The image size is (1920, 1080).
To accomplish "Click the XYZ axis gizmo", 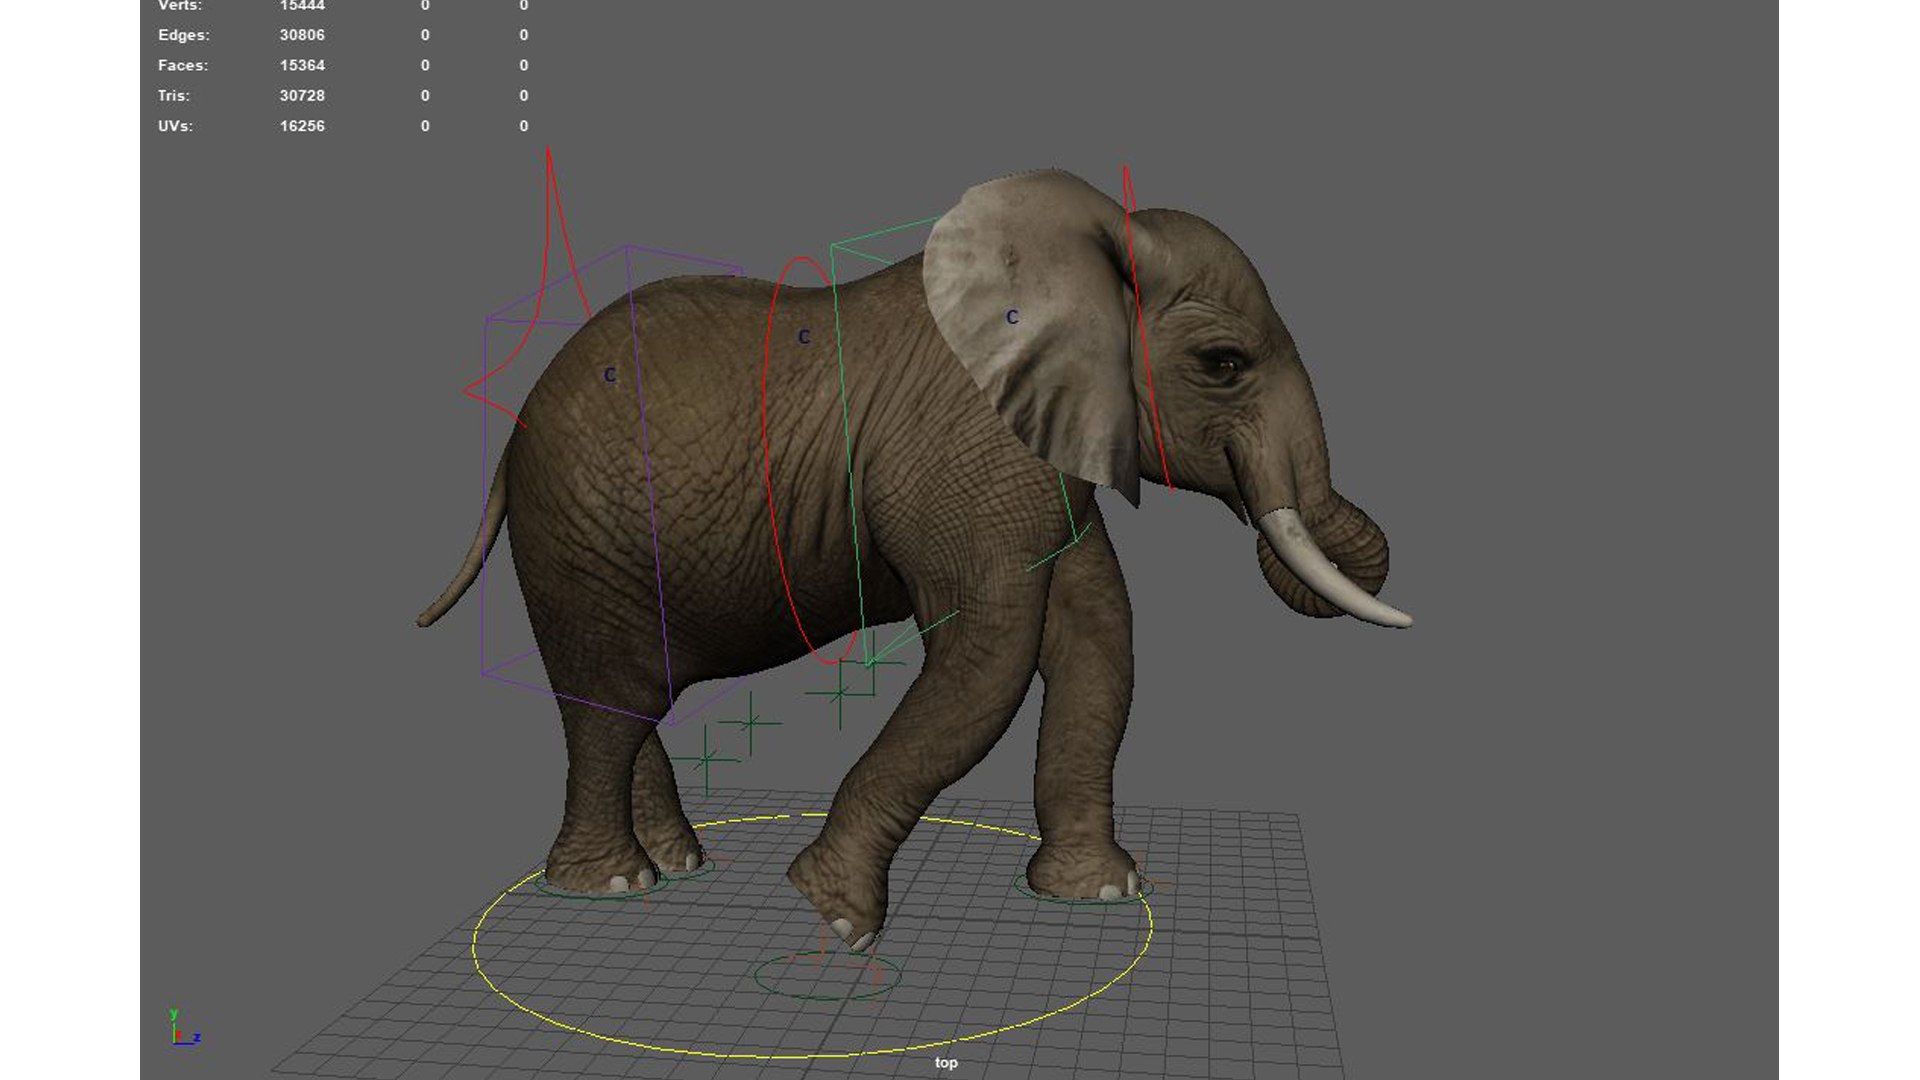I will [184, 1028].
